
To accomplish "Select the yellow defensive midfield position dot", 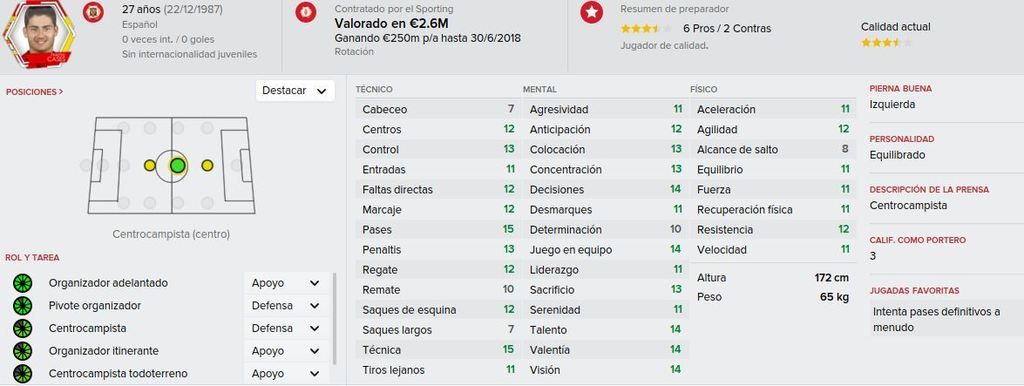I will 150,165.
